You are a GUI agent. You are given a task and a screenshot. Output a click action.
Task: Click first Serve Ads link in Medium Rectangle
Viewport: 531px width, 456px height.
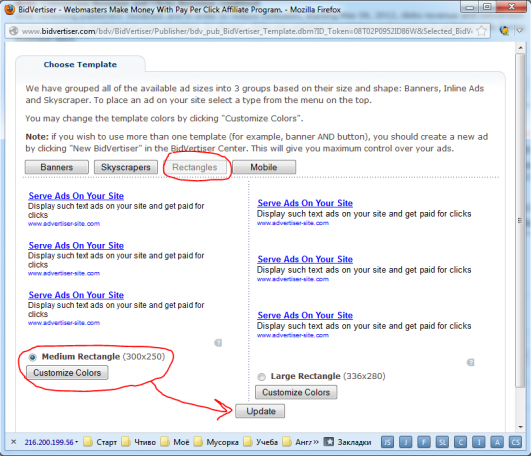point(76,196)
